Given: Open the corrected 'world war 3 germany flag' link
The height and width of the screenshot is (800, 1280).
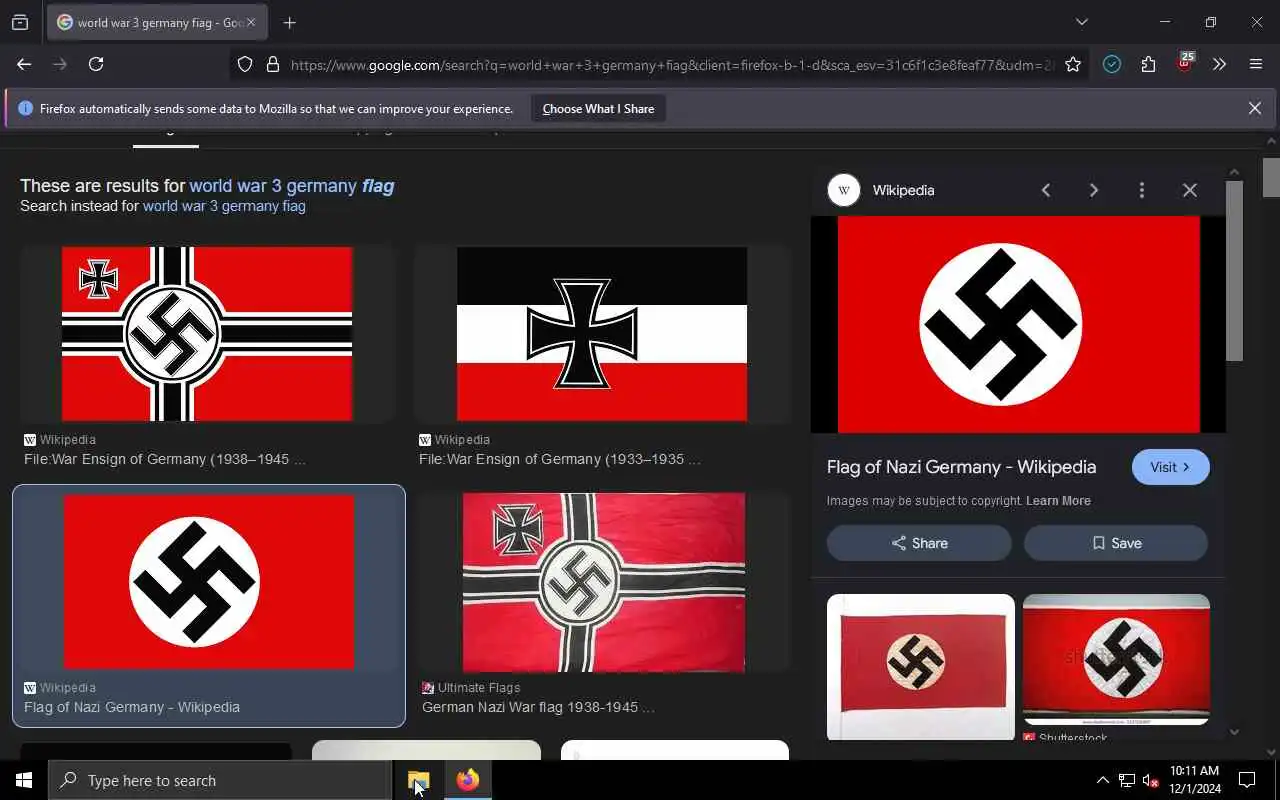Looking at the screenshot, I should click(x=291, y=185).
